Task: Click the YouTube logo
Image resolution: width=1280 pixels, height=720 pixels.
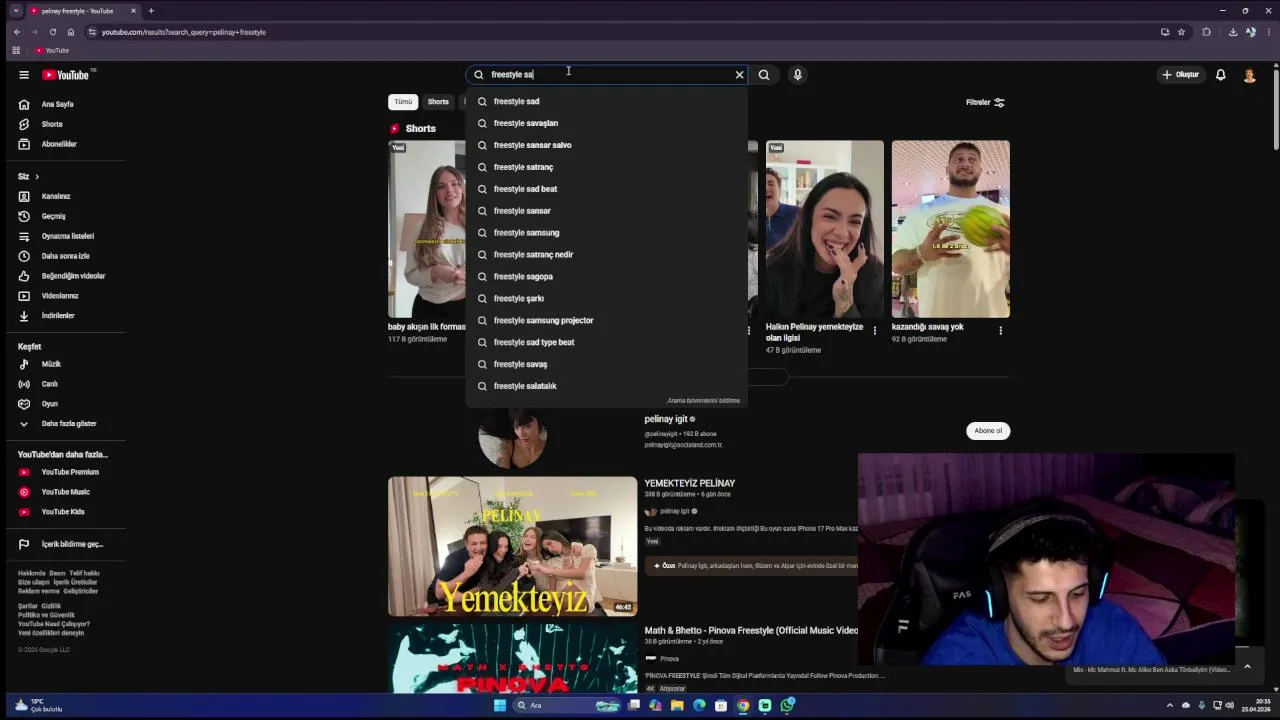Action: (x=66, y=75)
